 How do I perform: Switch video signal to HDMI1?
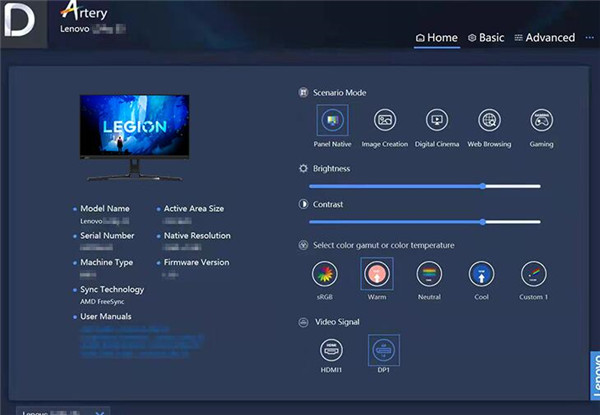pos(331,350)
